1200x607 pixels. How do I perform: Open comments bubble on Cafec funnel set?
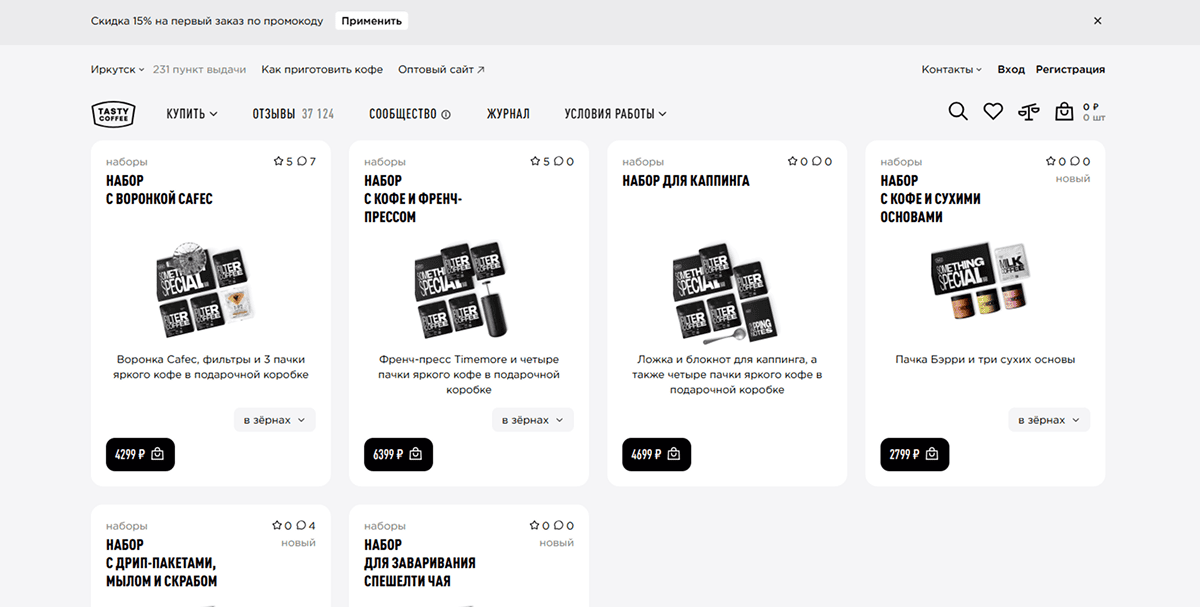302,161
